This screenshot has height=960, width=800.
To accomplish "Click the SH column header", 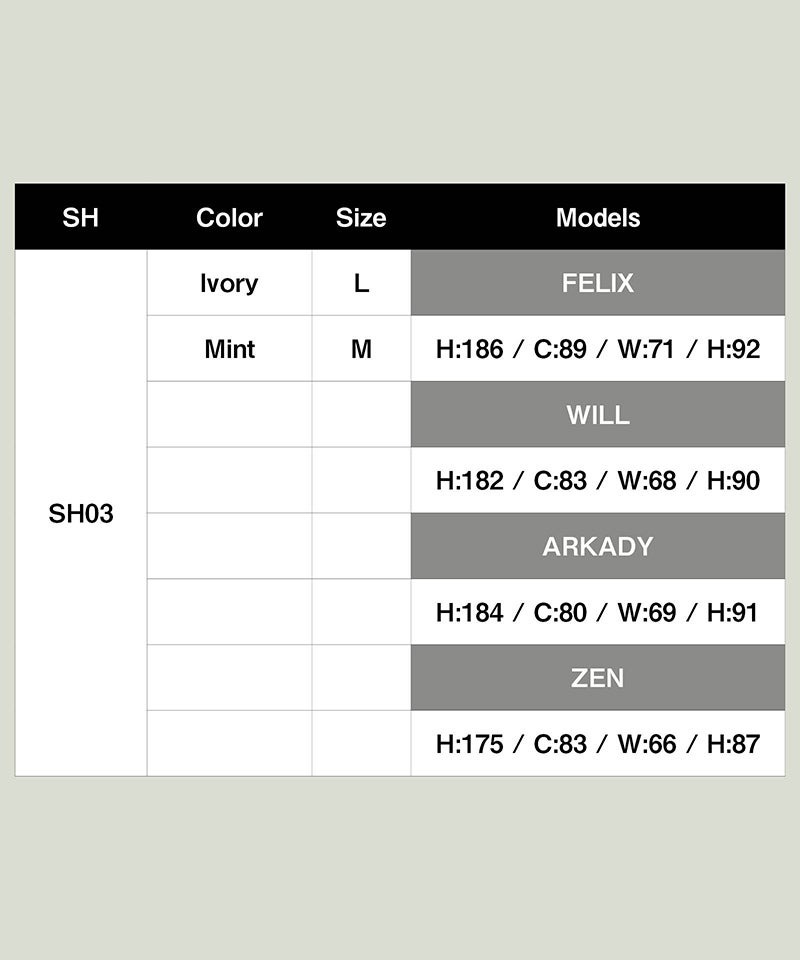I will pos(81,217).
